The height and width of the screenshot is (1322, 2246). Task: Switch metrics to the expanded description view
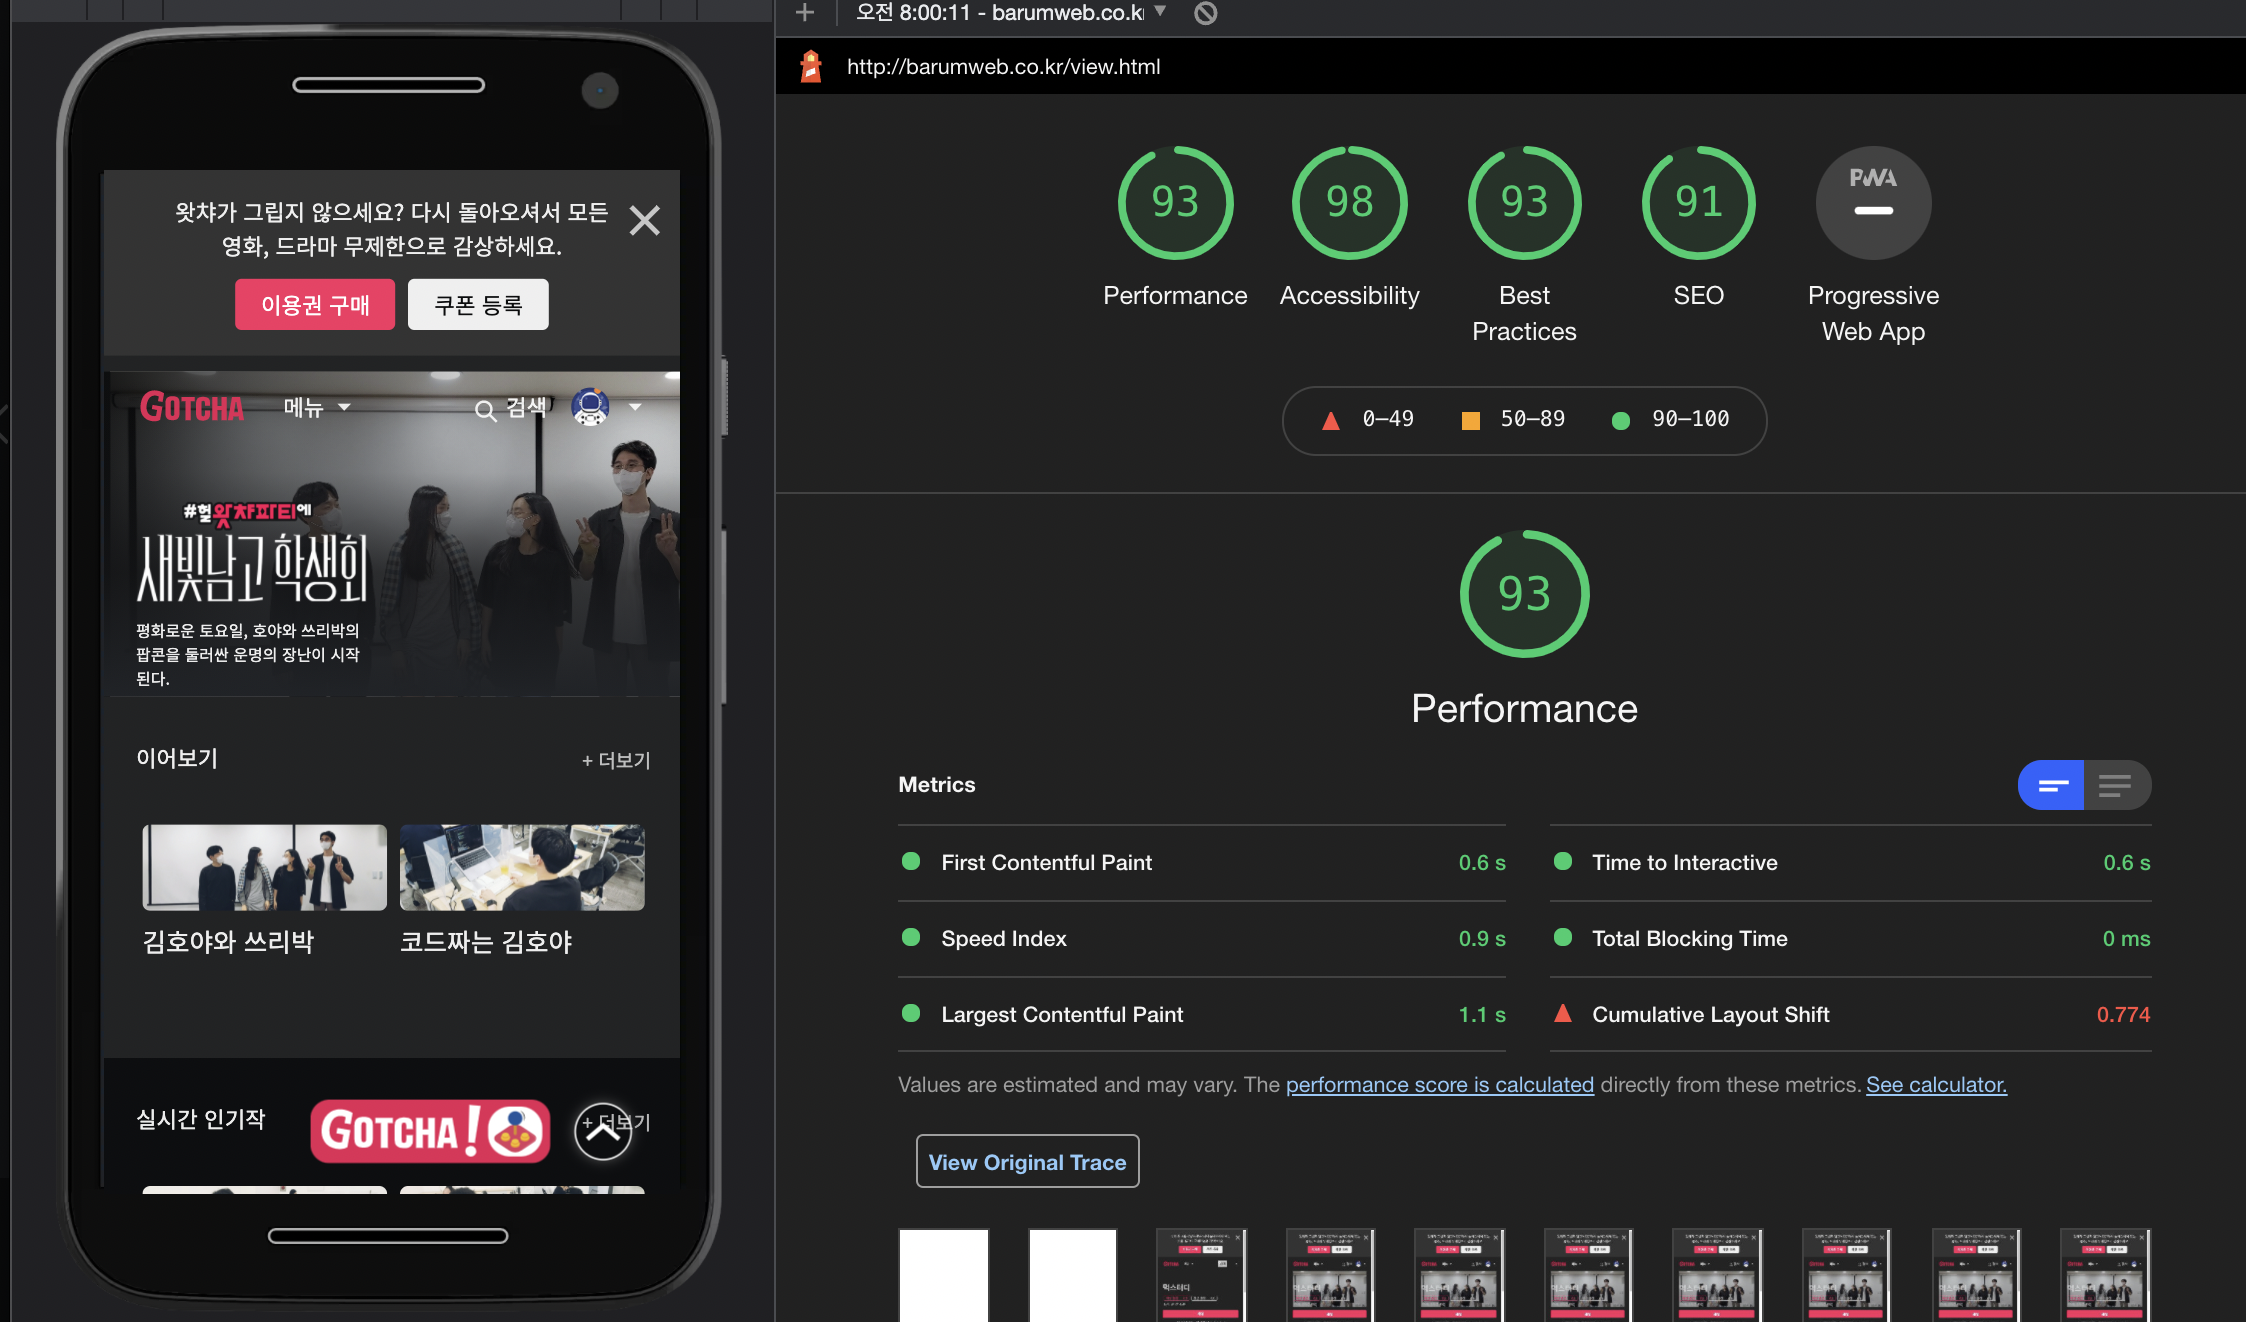click(2116, 785)
